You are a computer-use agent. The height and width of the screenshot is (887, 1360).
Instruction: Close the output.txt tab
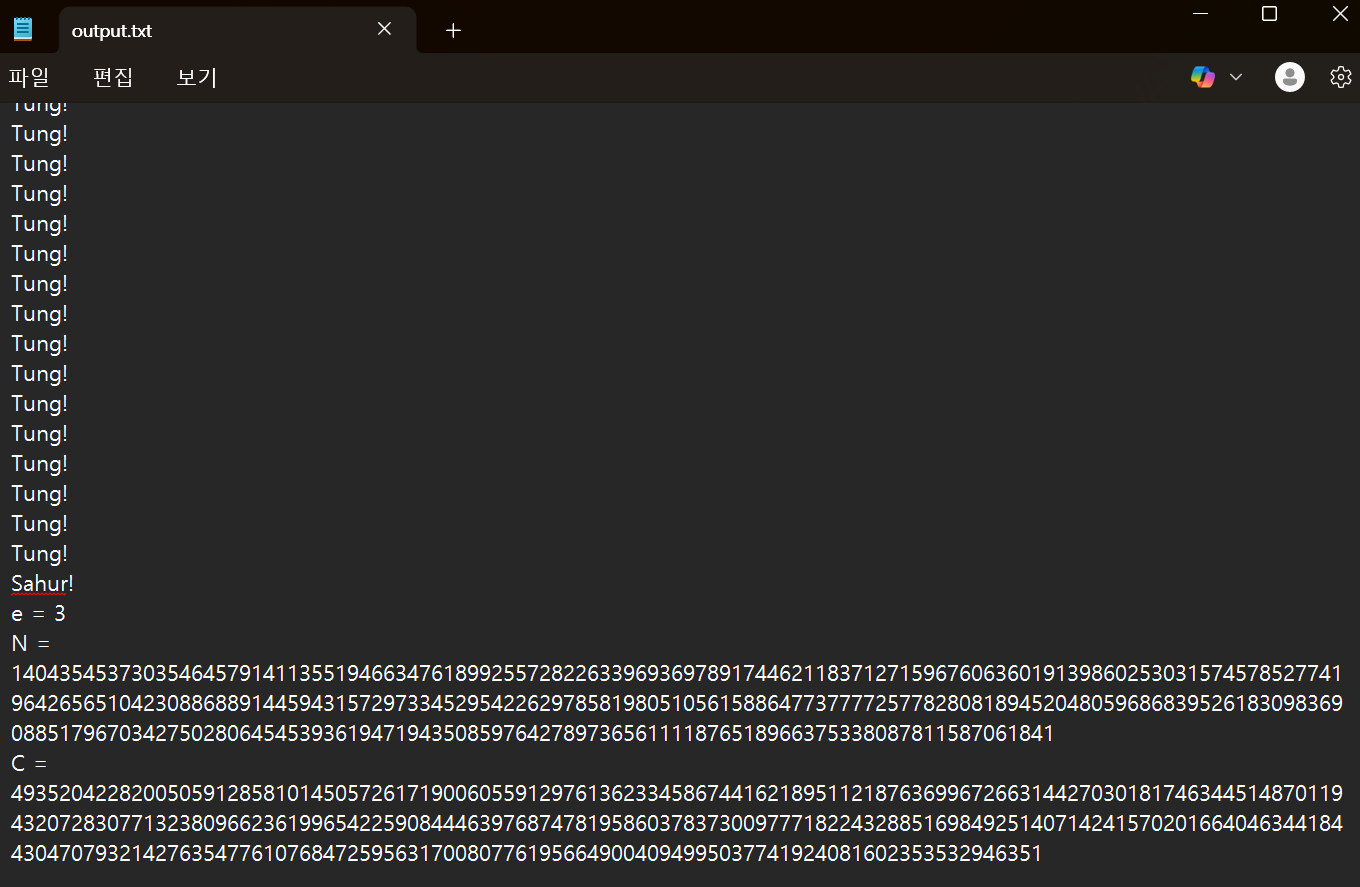coord(384,29)
